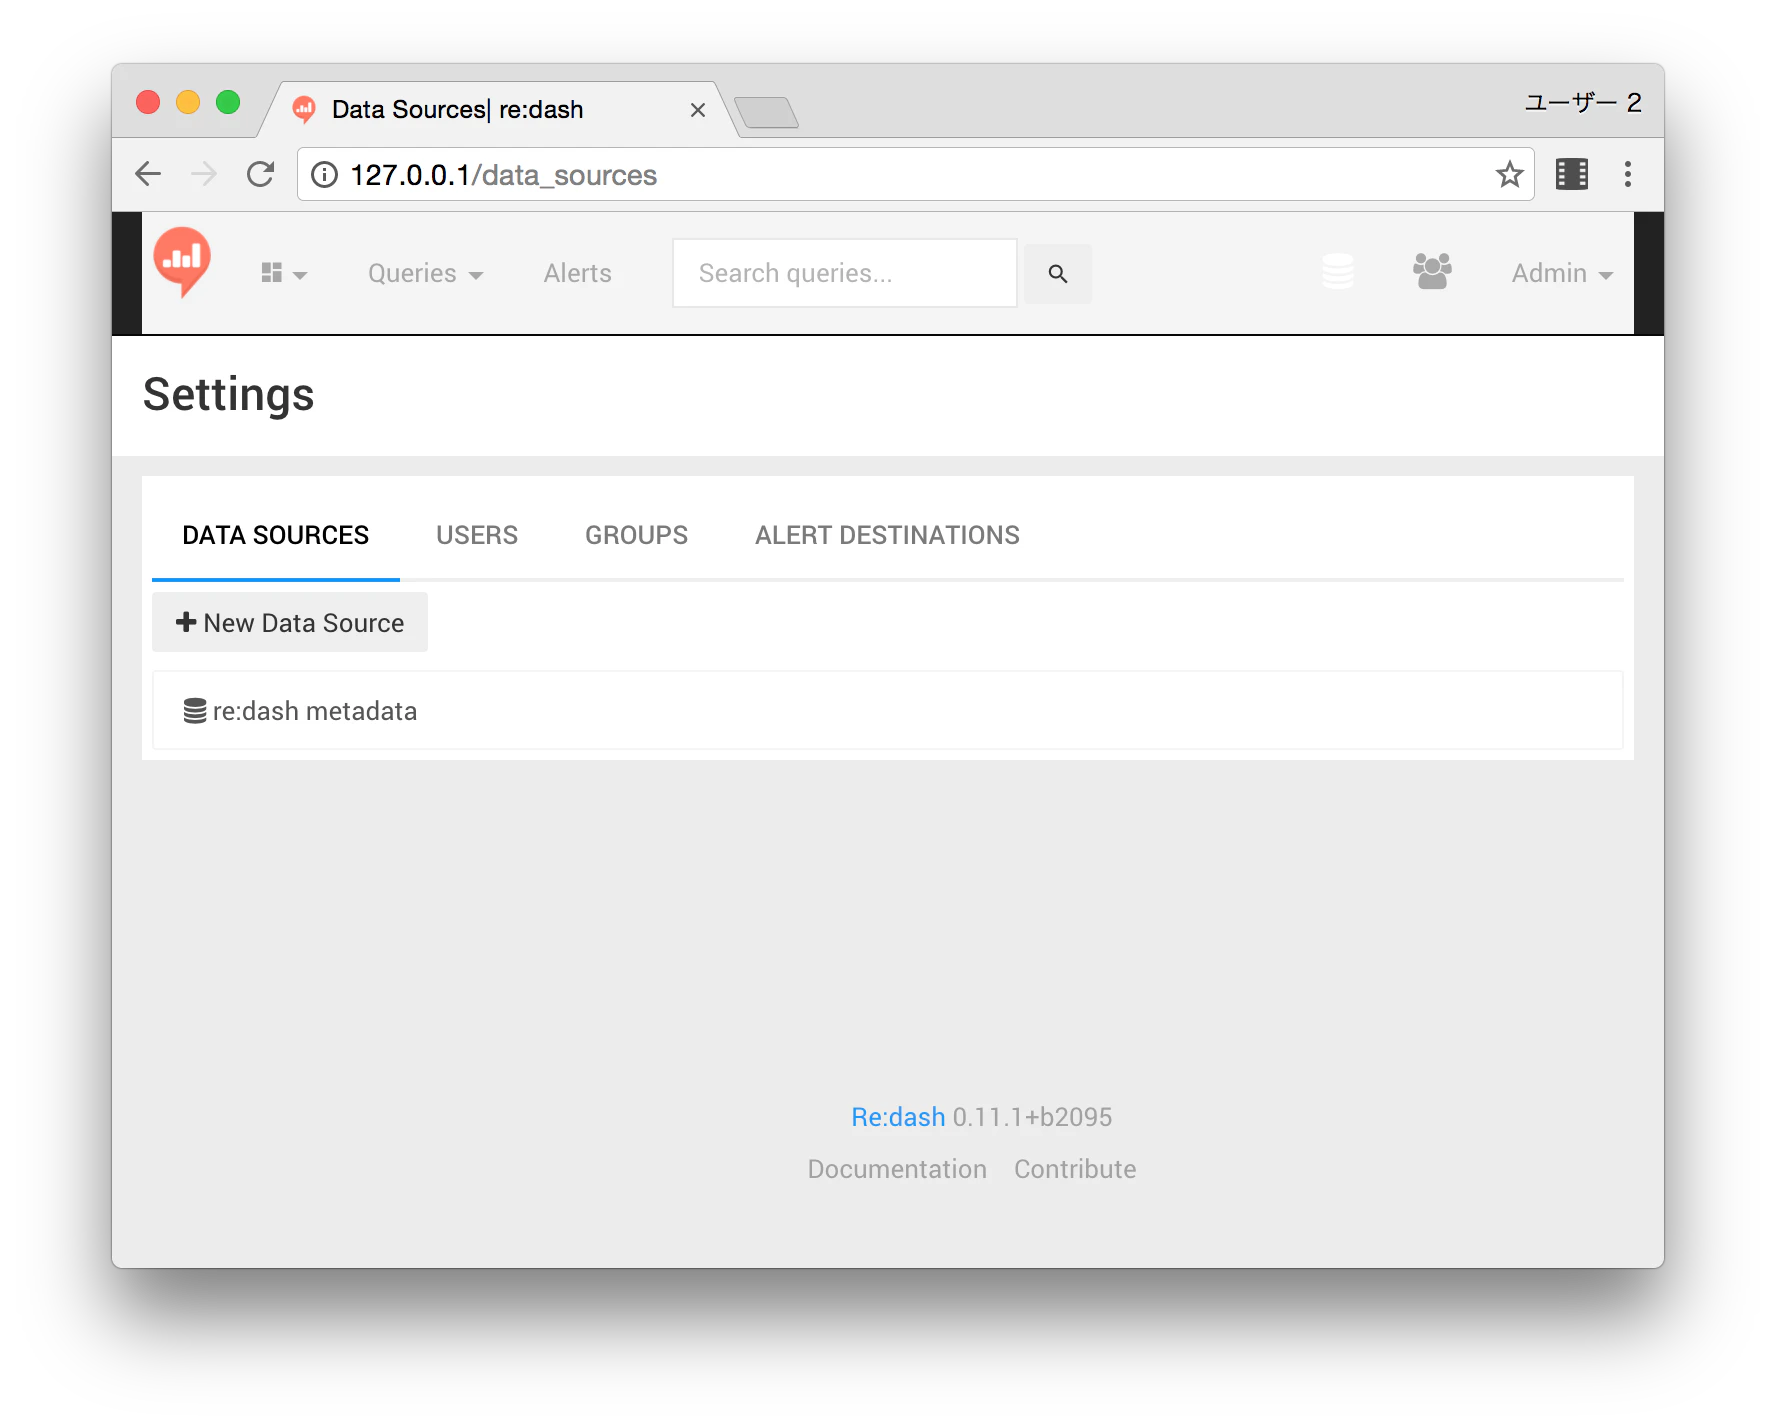The image size is (1776, 1428).
Task: Click the browser forward arrow
Action: (x=204, y=174)
